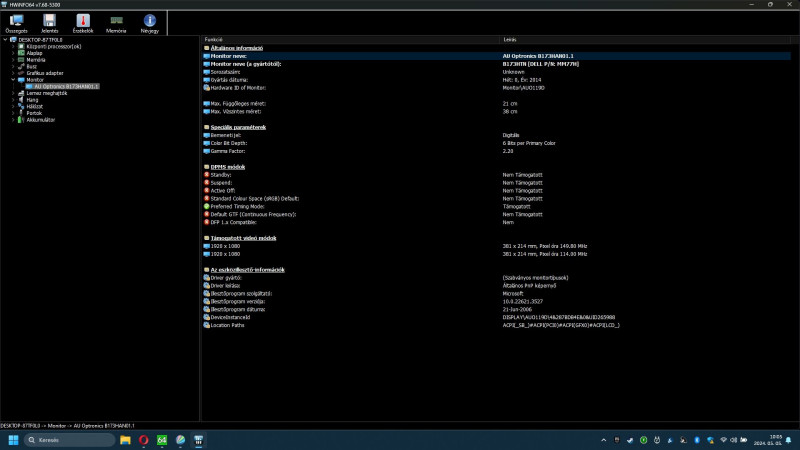This screenshot has width=800, height=450.
Task: Select the Color Bit Depth row
Action: [496, 143]
